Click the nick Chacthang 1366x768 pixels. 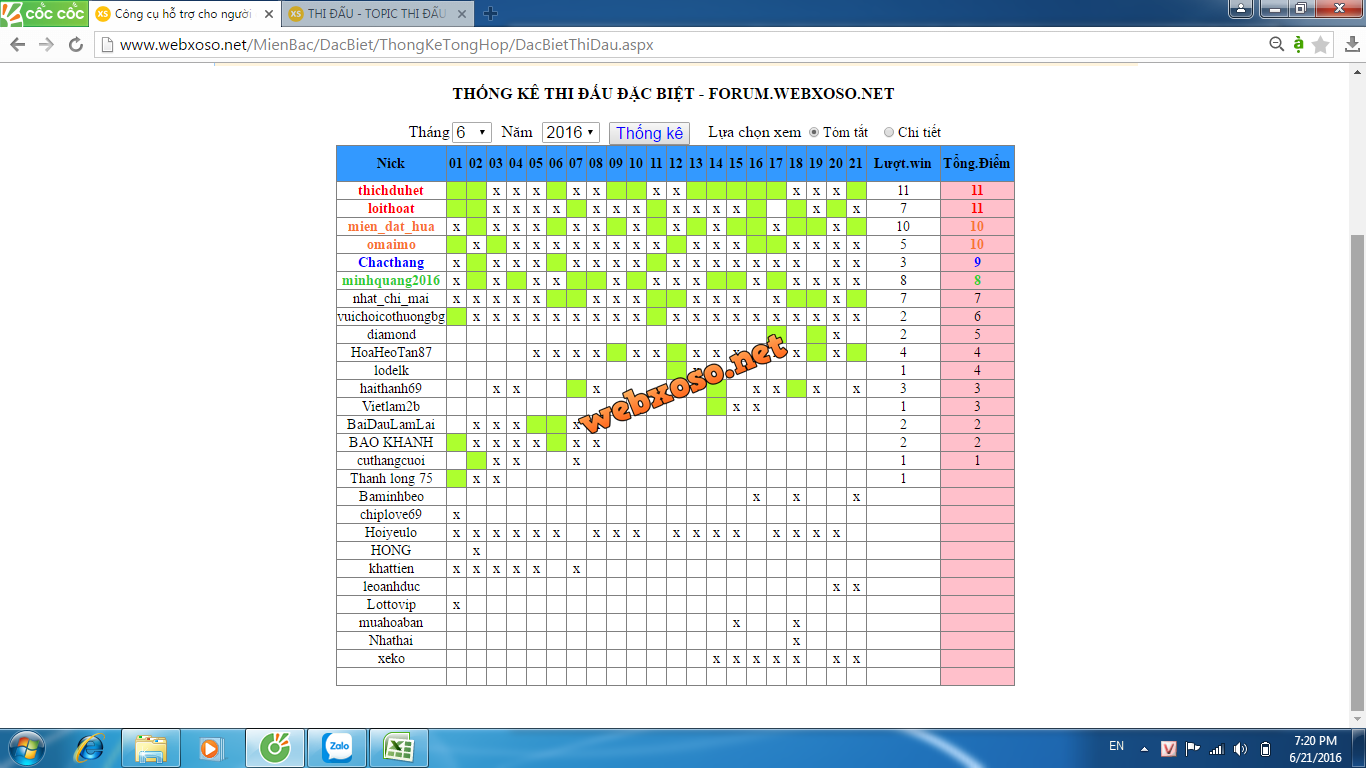pyautogui.click(x=391, y=262)
